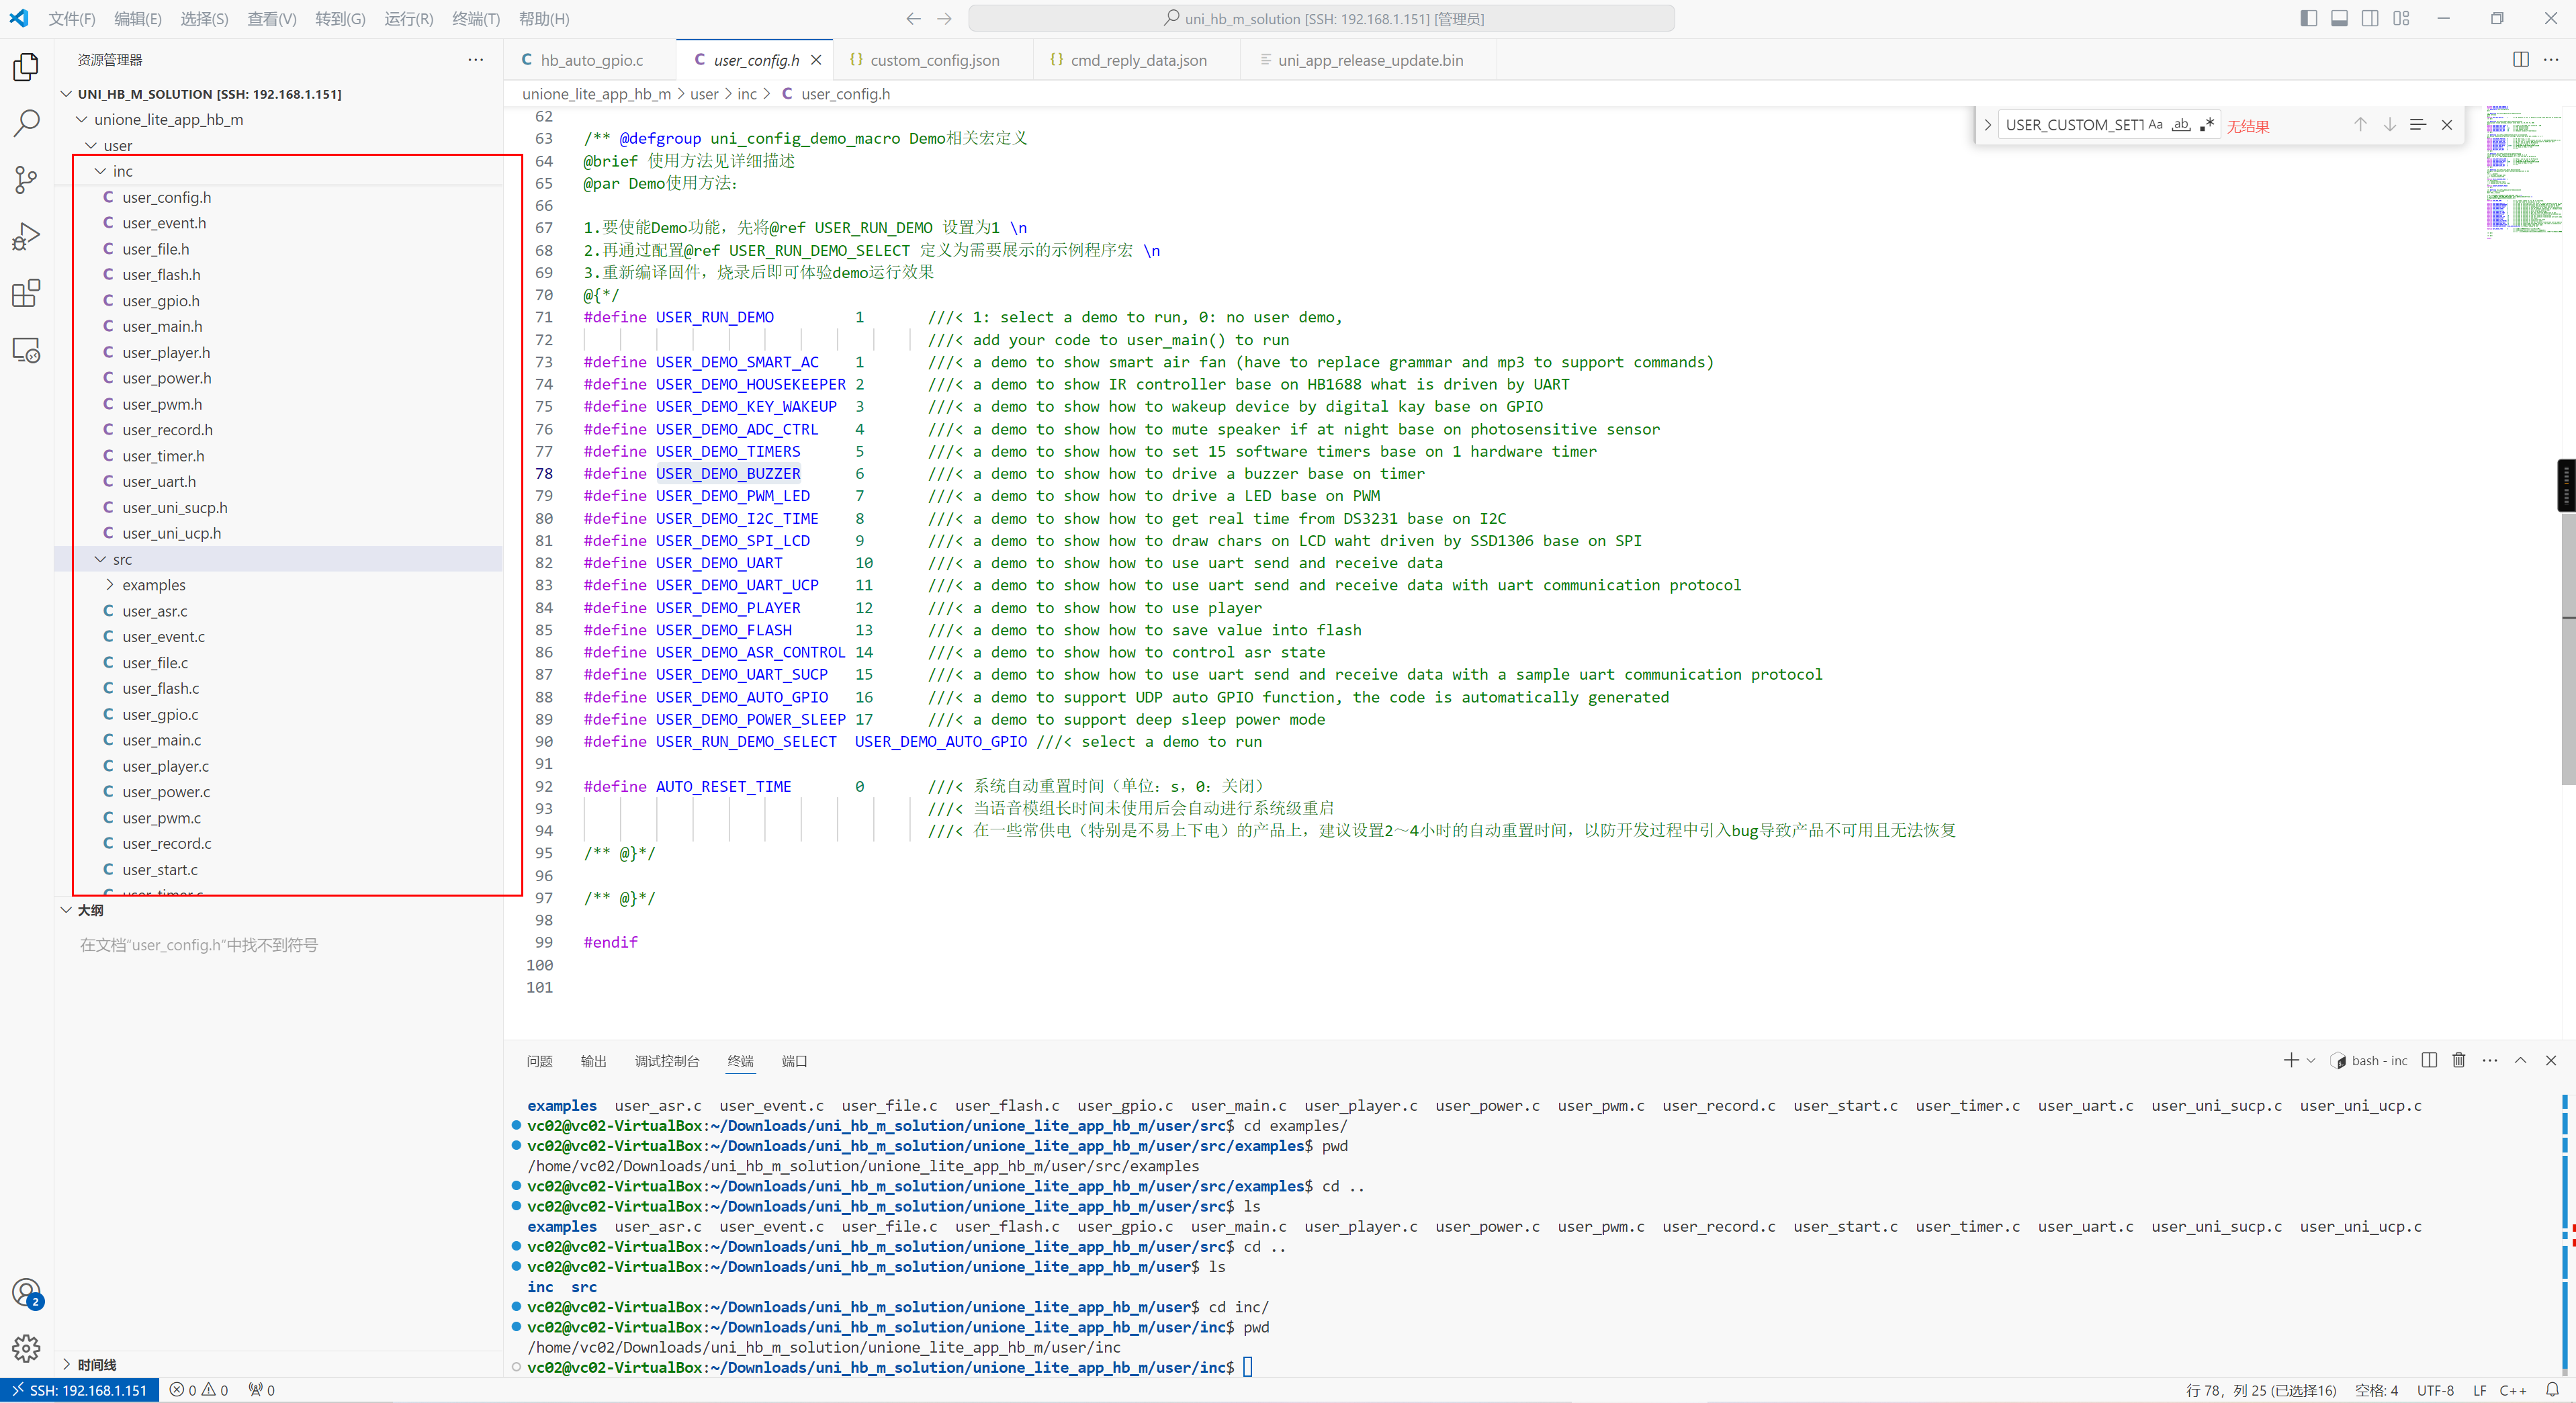Open the Remote Explorer view
This screenshot has height=1403, width=2576.
26,350
